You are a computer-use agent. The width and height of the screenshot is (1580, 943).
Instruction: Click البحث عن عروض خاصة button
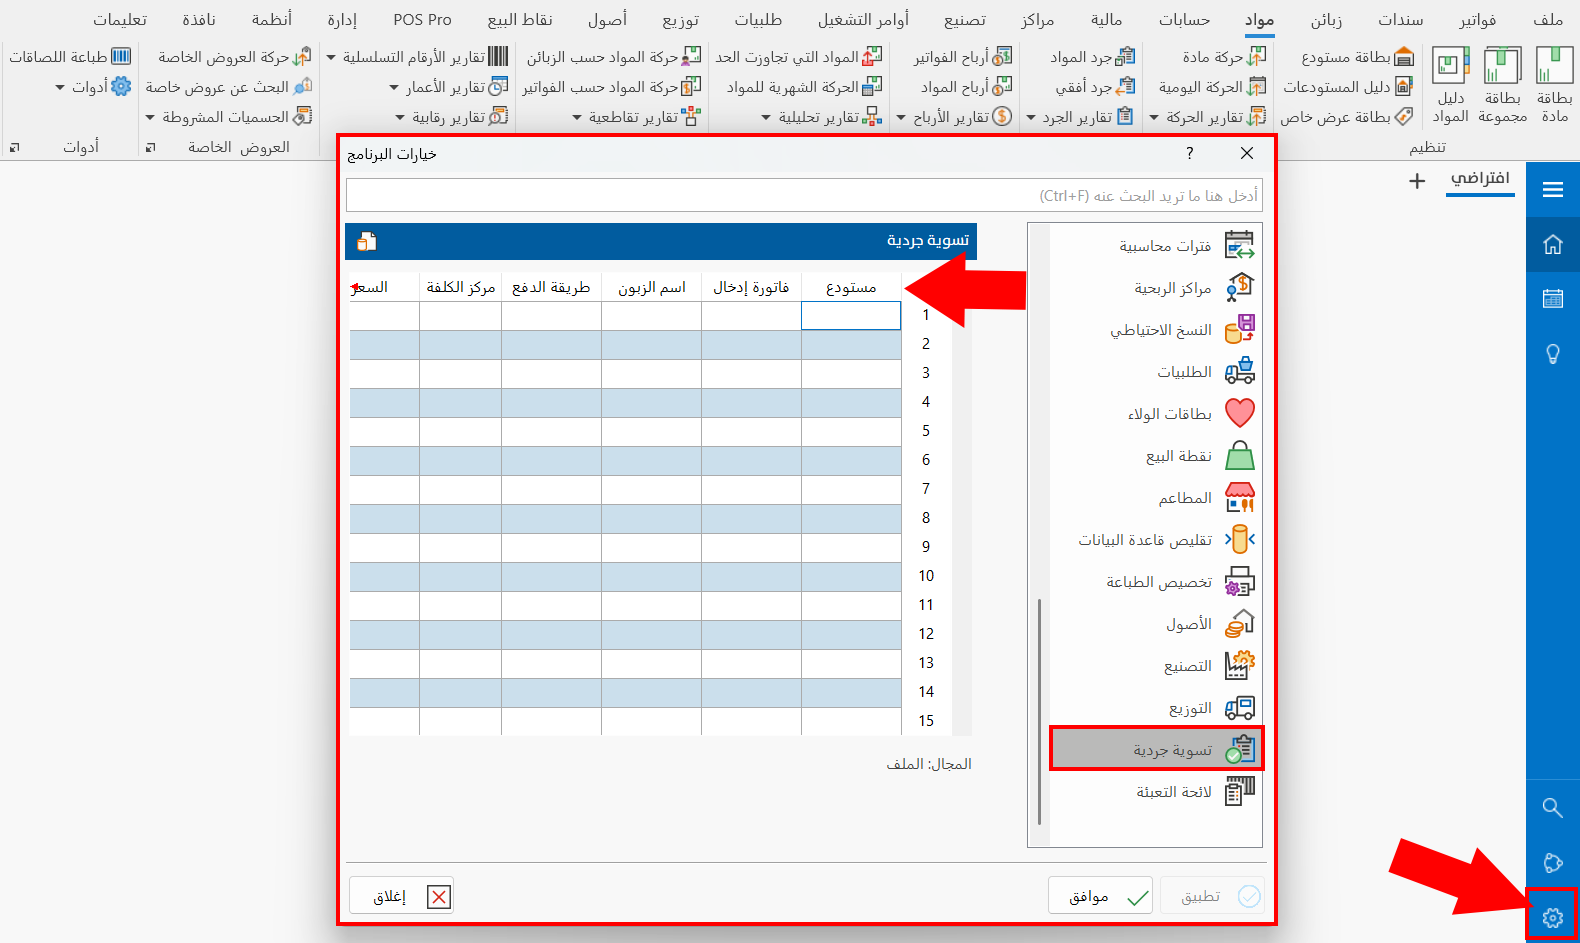[x=229, y=87]
